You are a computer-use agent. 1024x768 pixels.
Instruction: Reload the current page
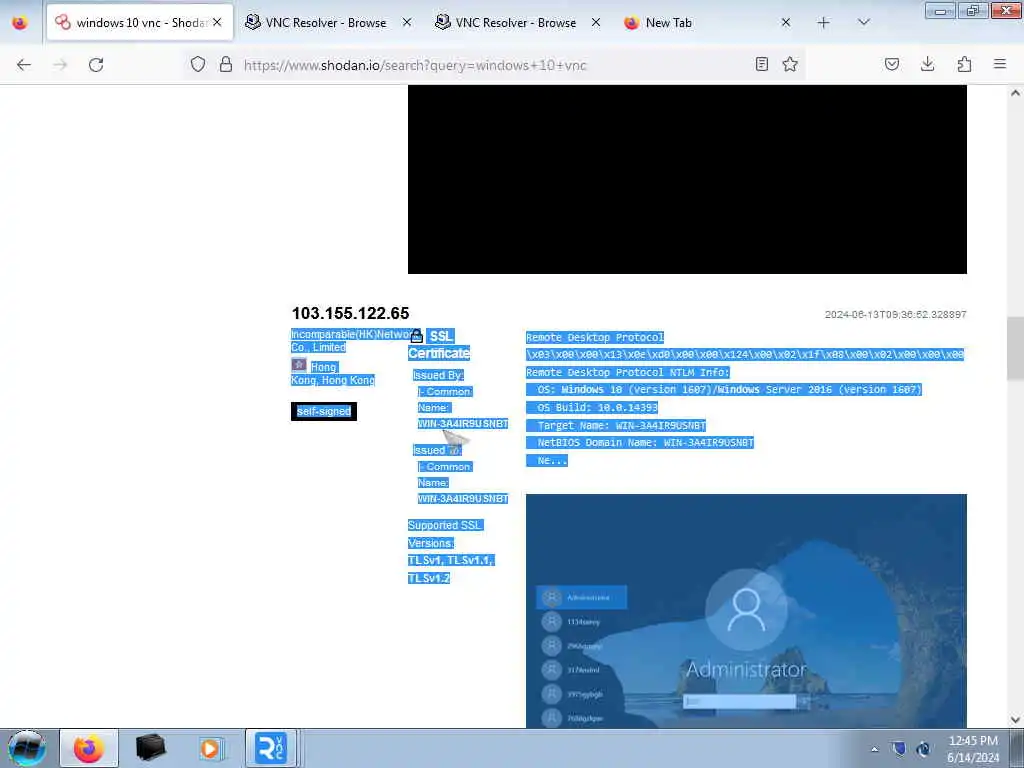pyautogui.click(x=96, y=65)
